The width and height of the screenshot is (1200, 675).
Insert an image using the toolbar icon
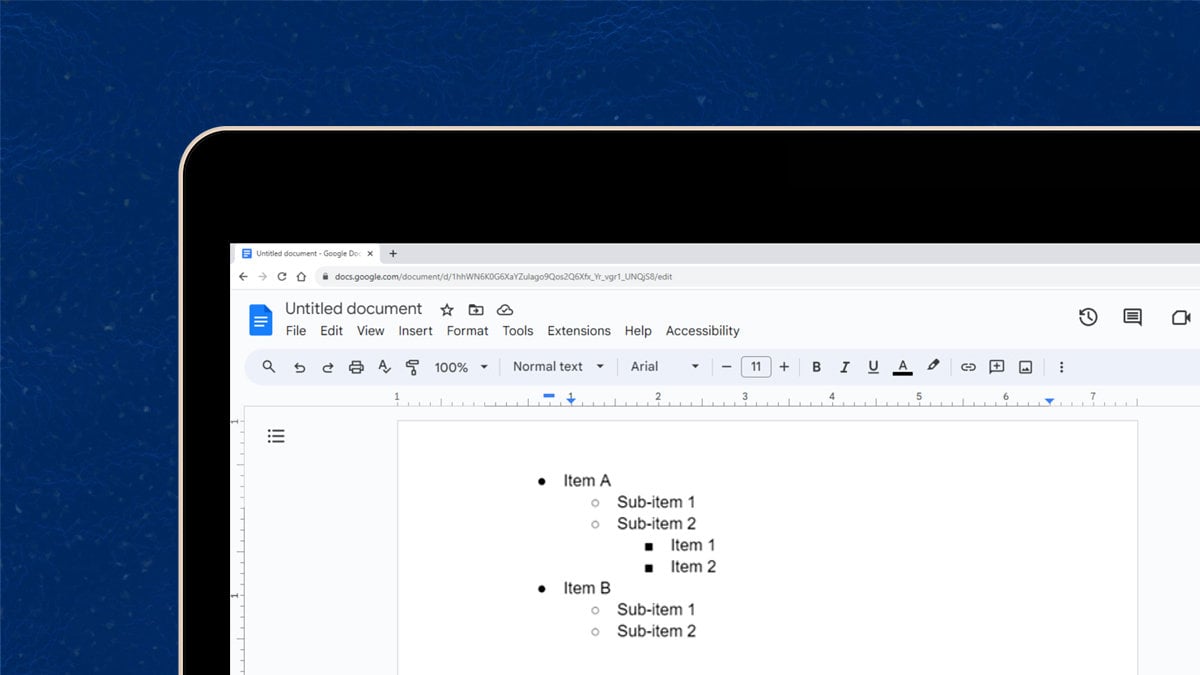point(1024,367)
